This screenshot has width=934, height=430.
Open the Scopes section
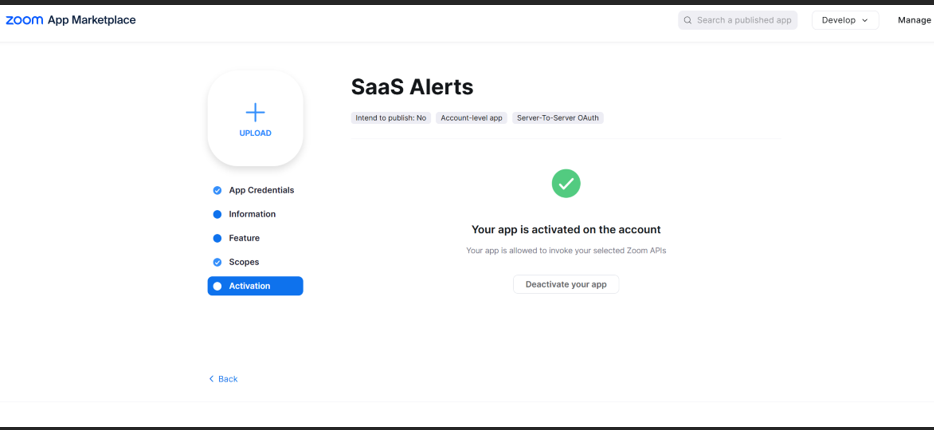point(244,262)
